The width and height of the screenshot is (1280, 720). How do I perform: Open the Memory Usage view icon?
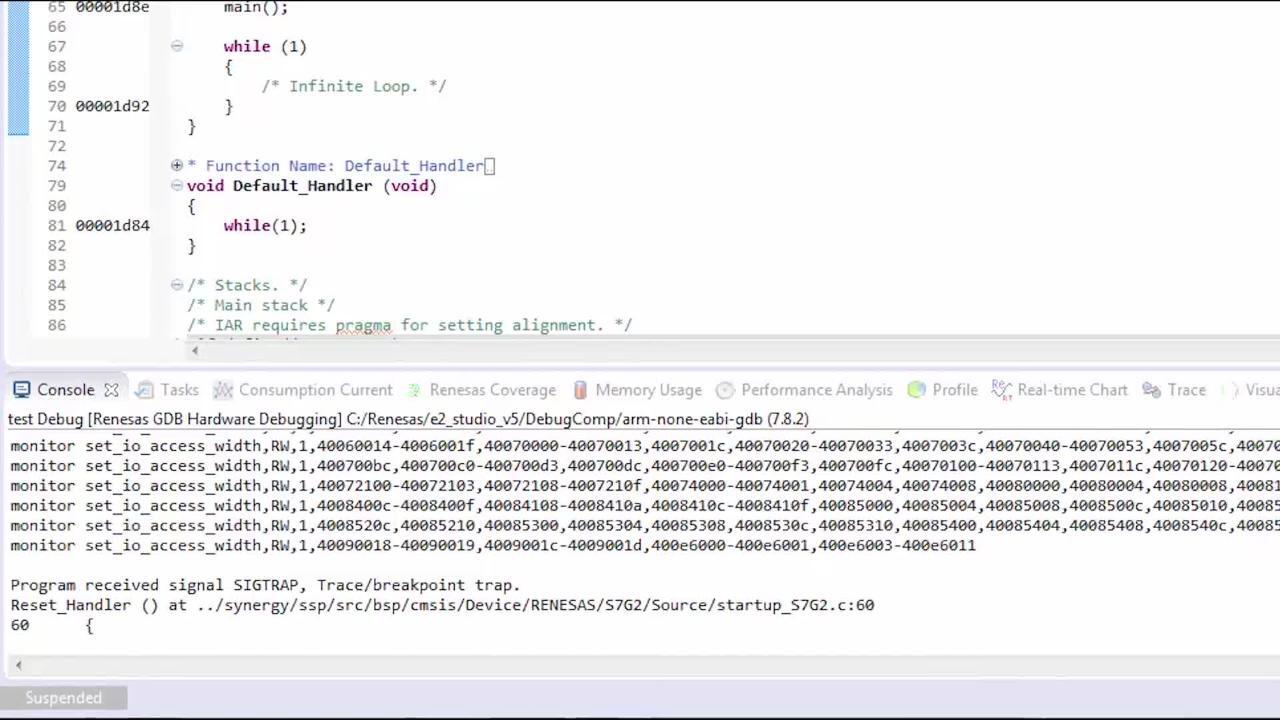(x=580, y=390)
